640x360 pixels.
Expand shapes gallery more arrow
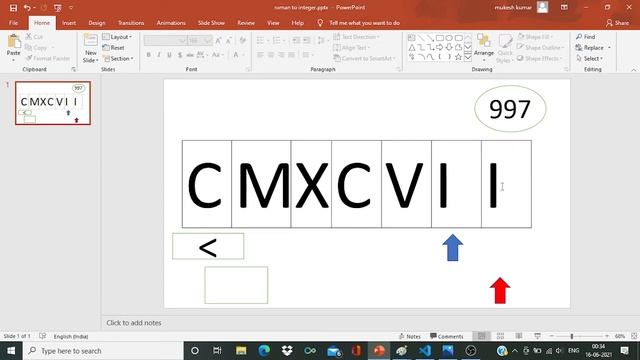468,58
